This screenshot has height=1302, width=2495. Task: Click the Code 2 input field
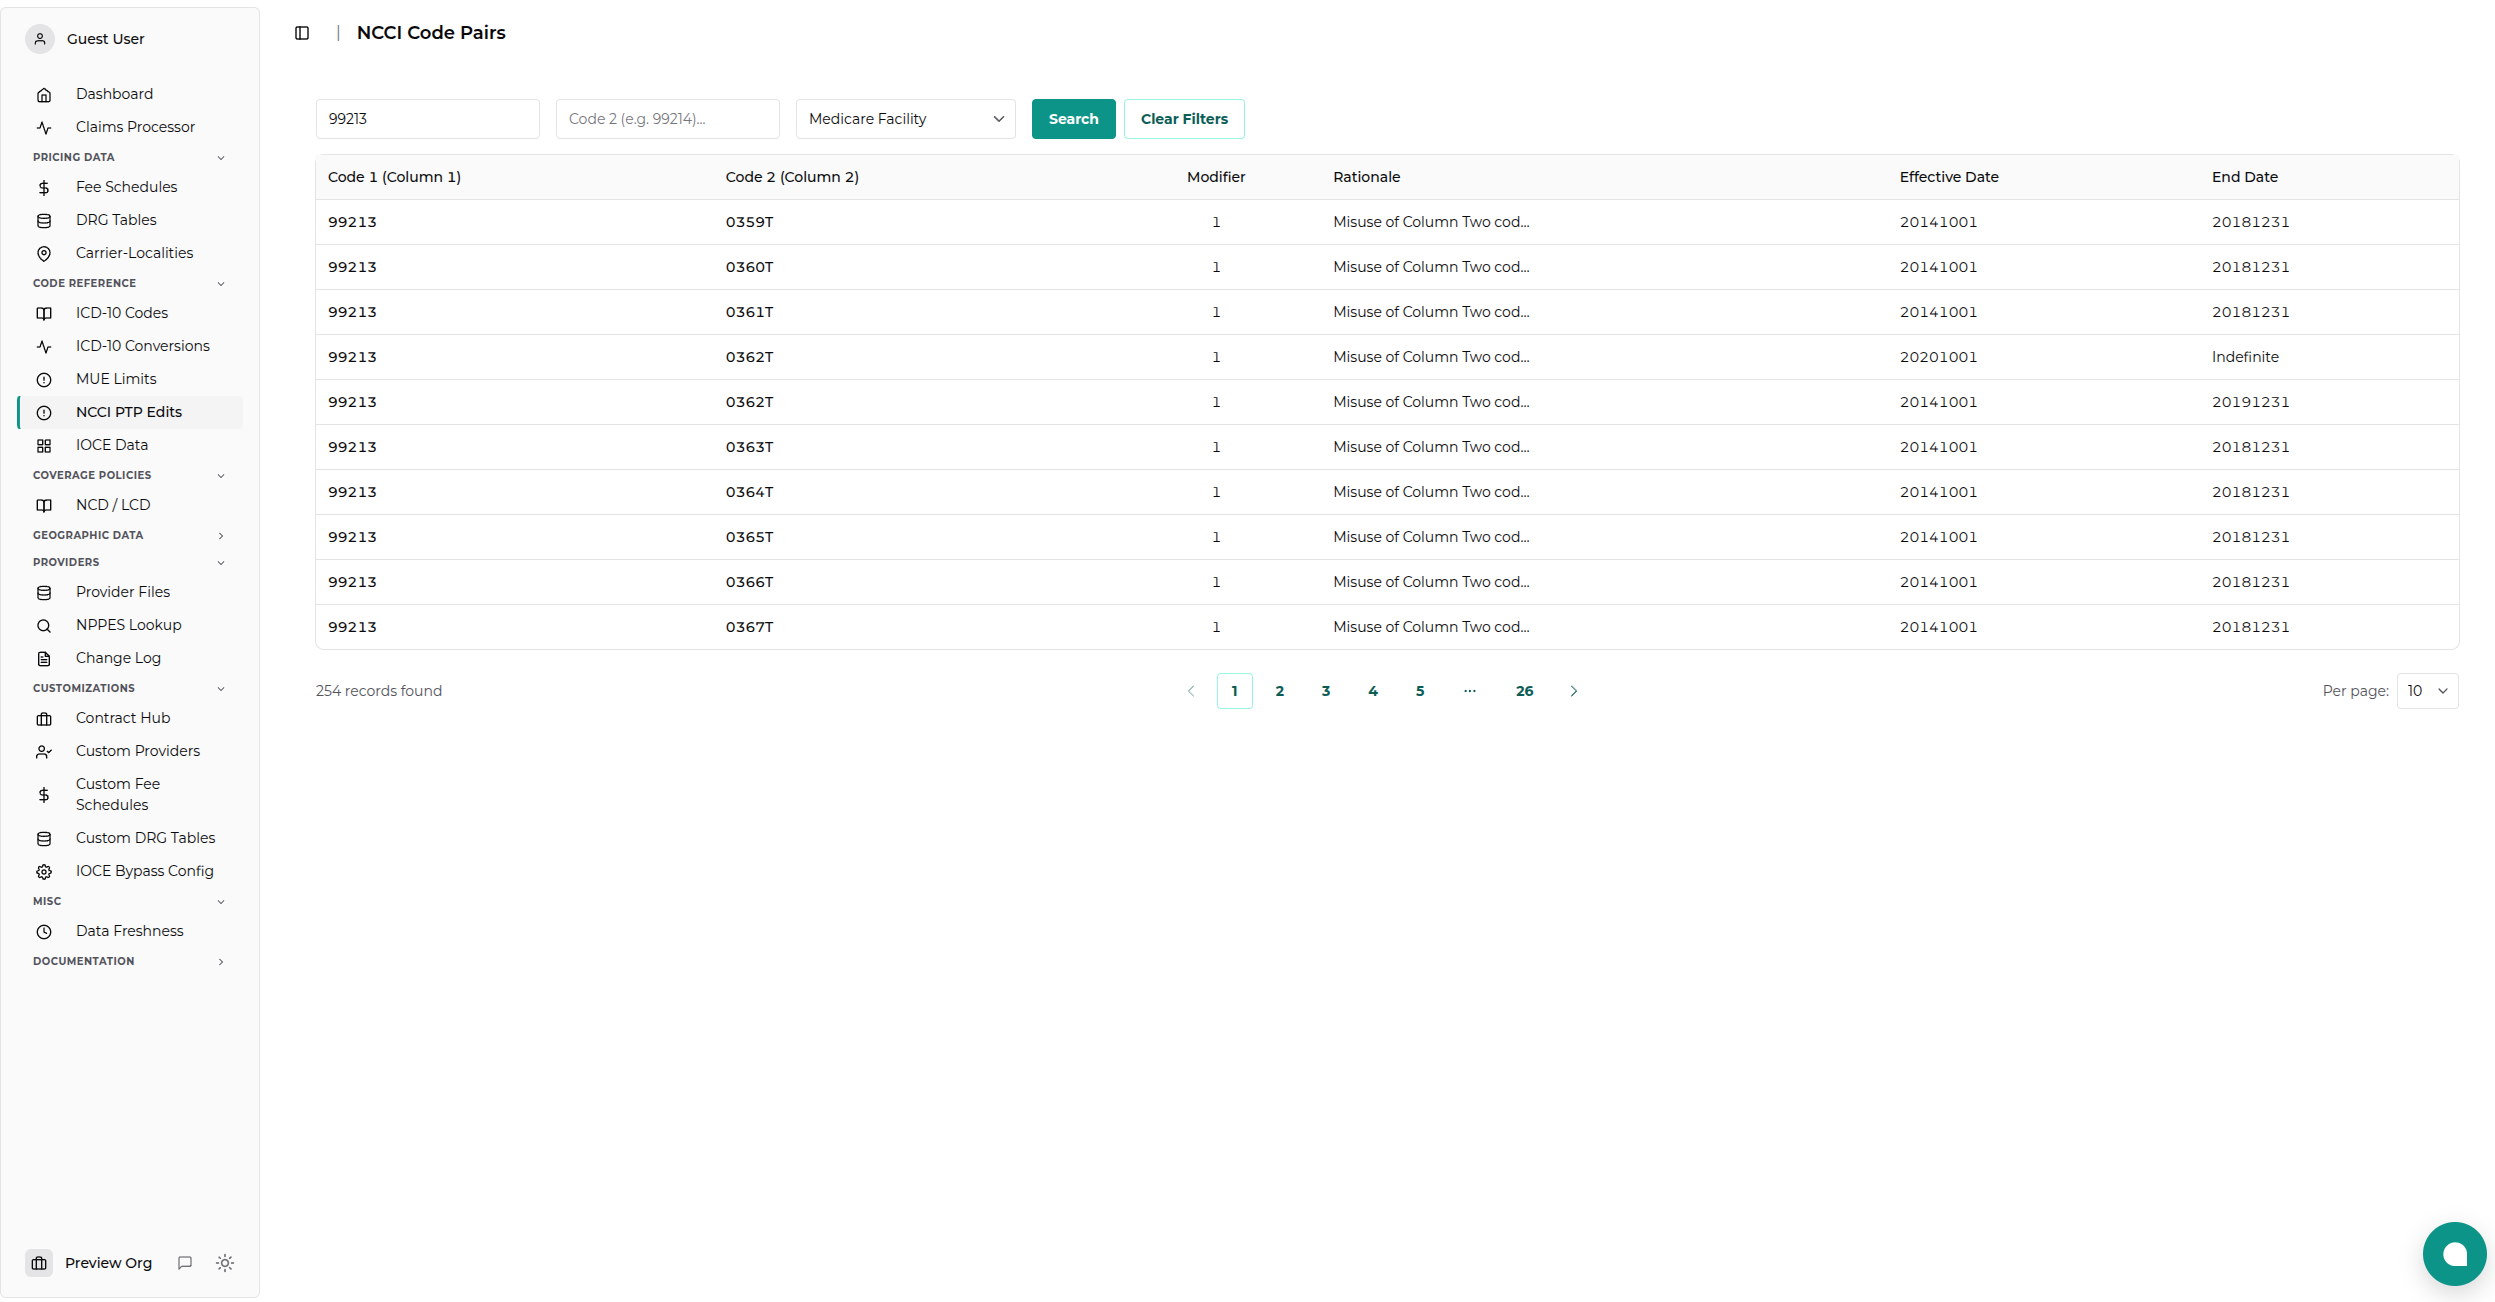(x=667, y=119)
